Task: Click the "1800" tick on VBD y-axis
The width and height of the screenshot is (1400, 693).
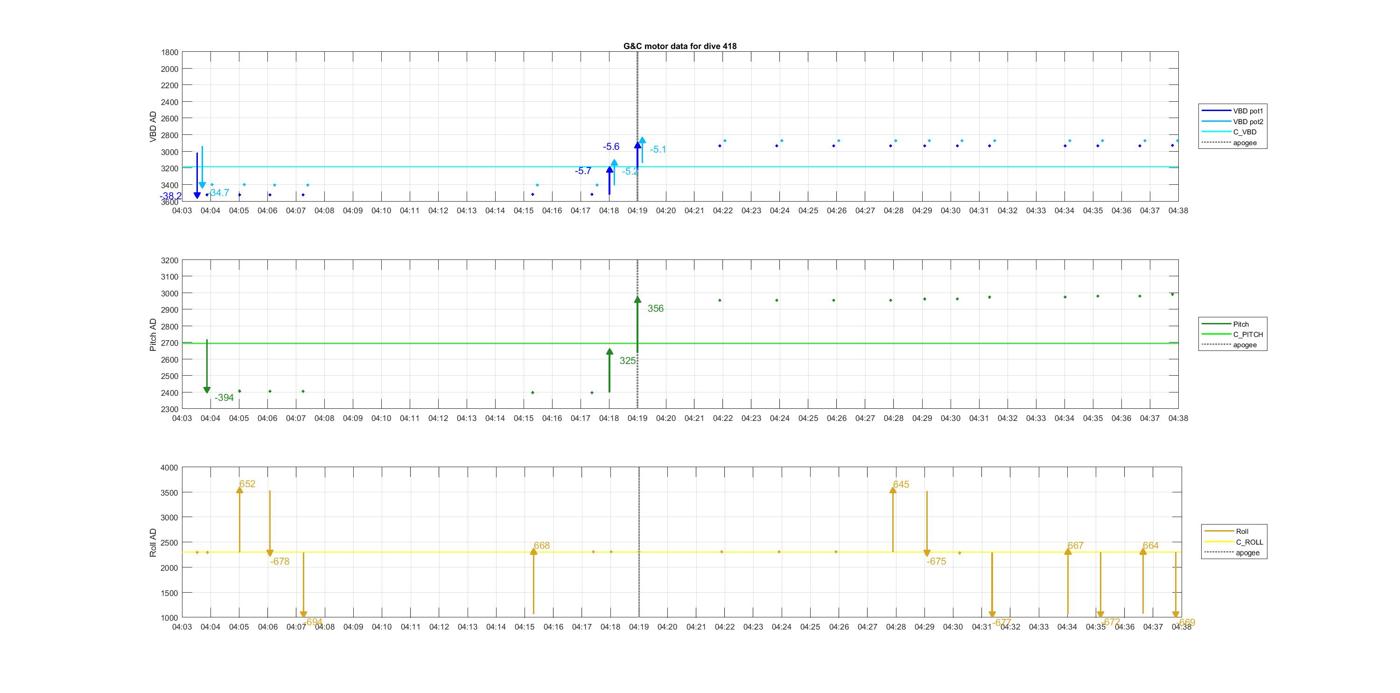Action: (x=170, y=52)
